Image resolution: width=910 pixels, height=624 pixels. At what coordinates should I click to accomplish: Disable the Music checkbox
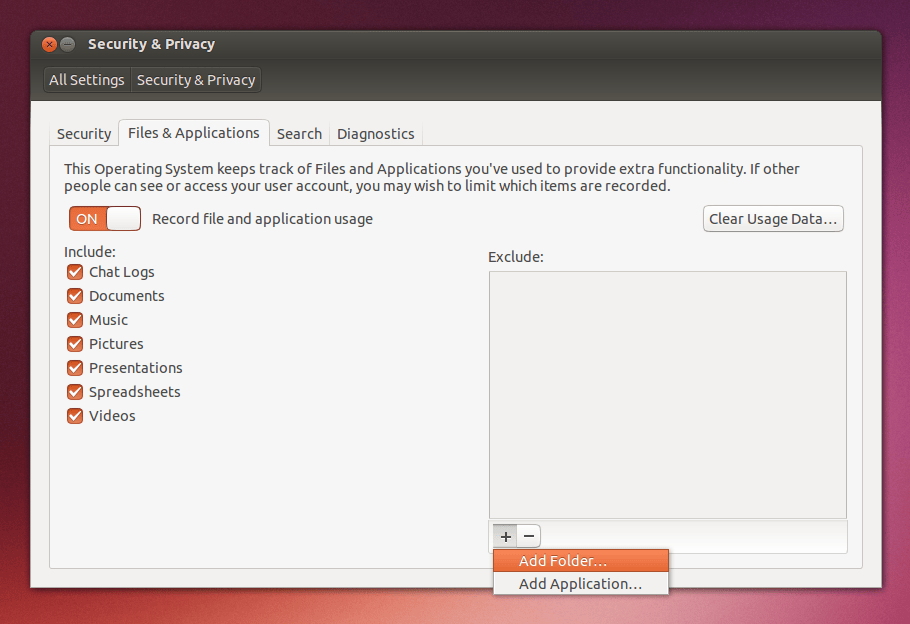pyautogui.click(x=75, y=320)
